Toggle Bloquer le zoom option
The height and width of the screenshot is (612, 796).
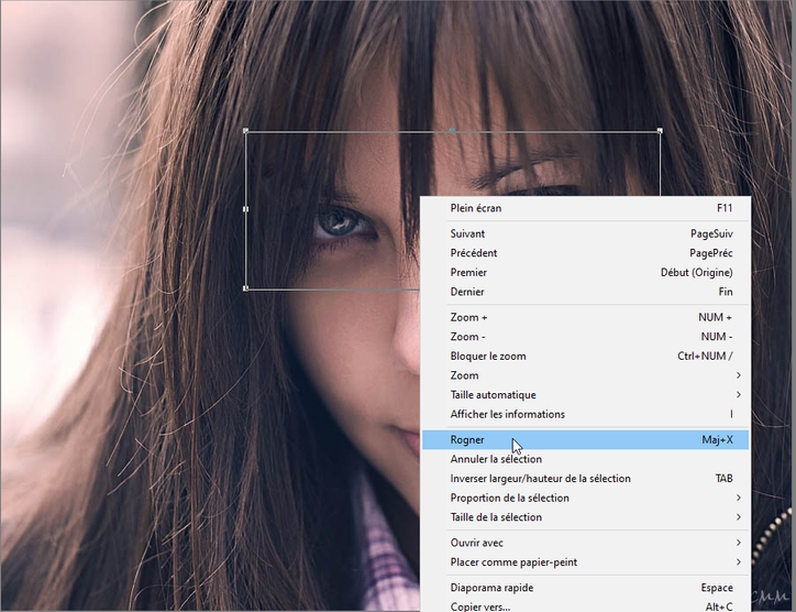tap(488, 356)
